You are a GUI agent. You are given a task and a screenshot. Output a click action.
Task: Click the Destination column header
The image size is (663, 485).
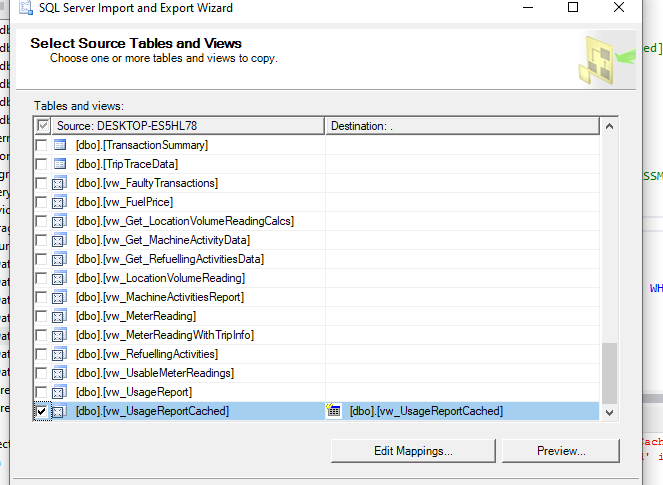coord(462,126)
